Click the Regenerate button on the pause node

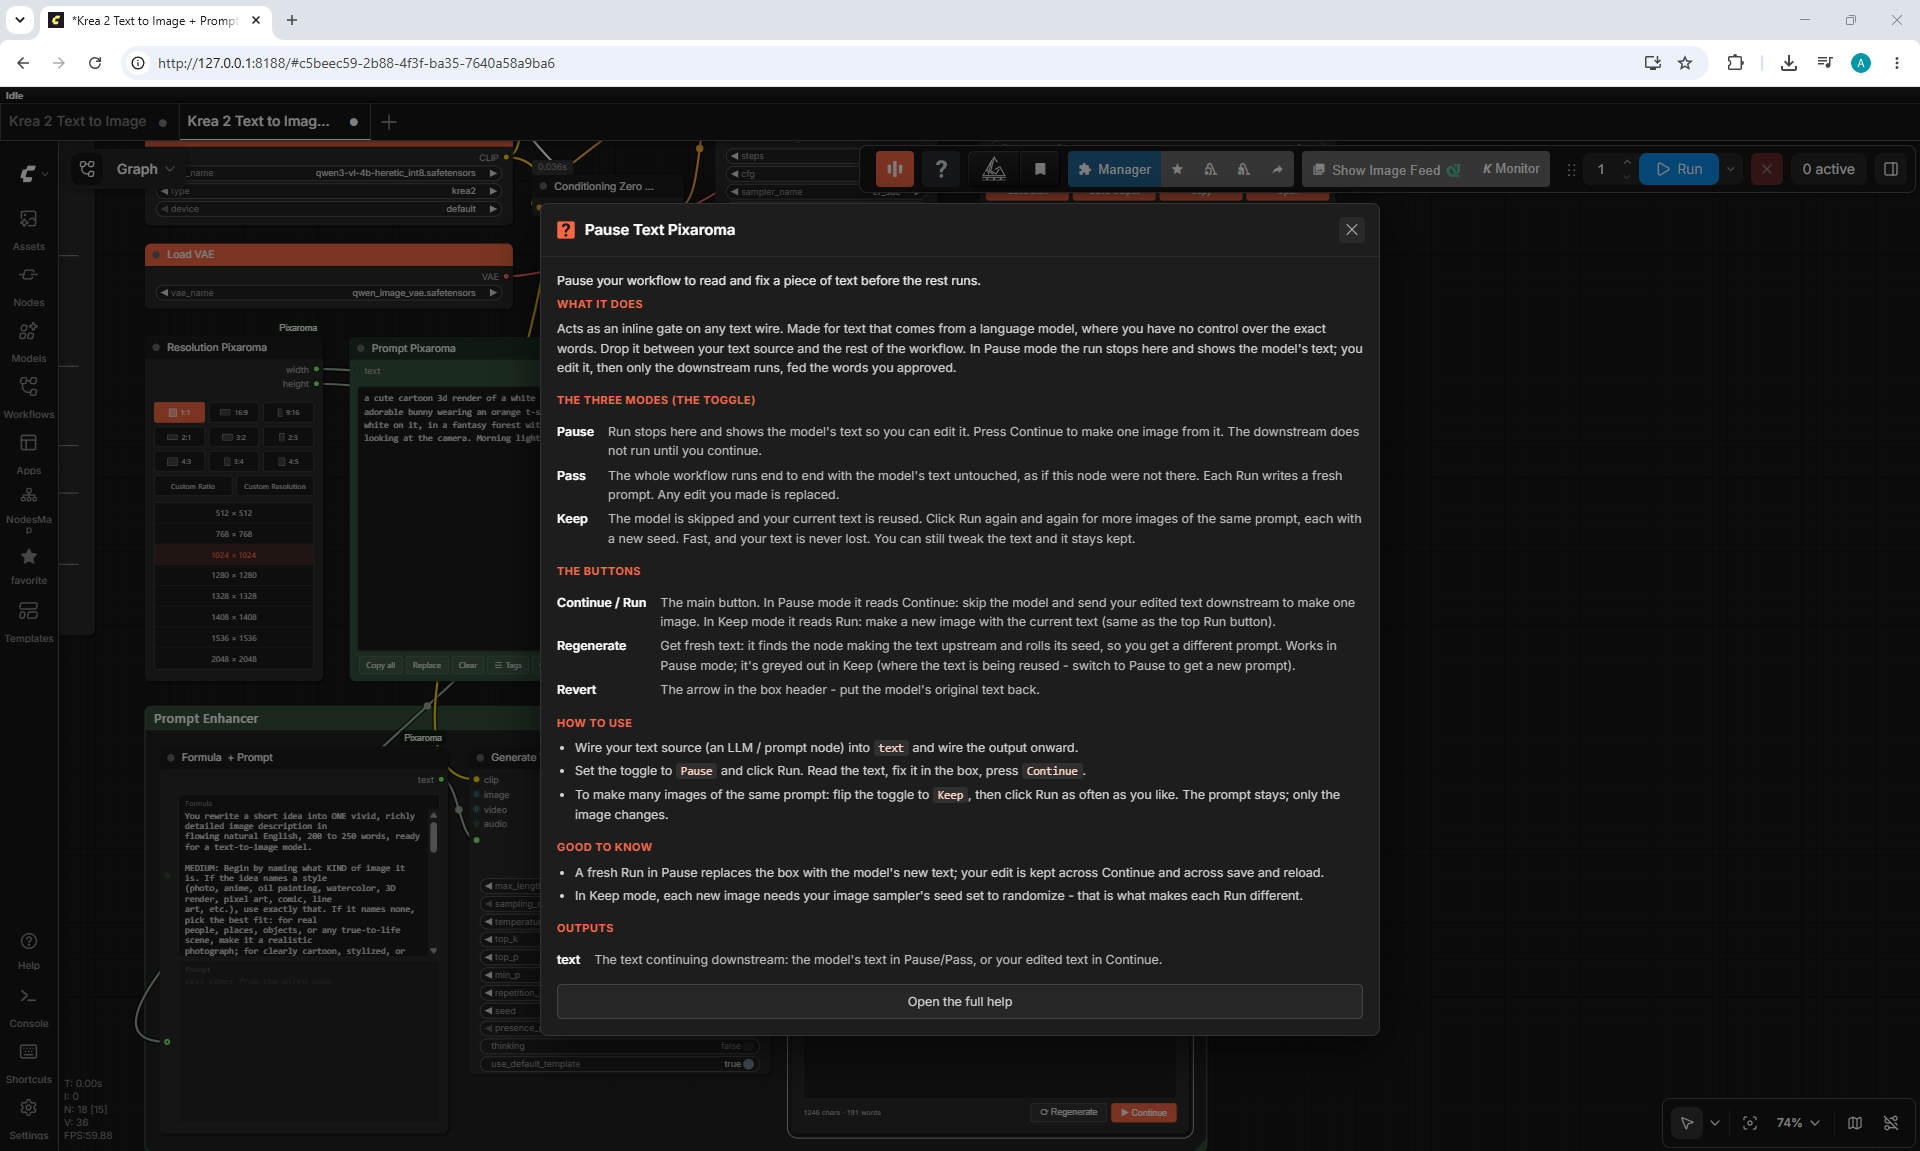pos(1068,1112)
